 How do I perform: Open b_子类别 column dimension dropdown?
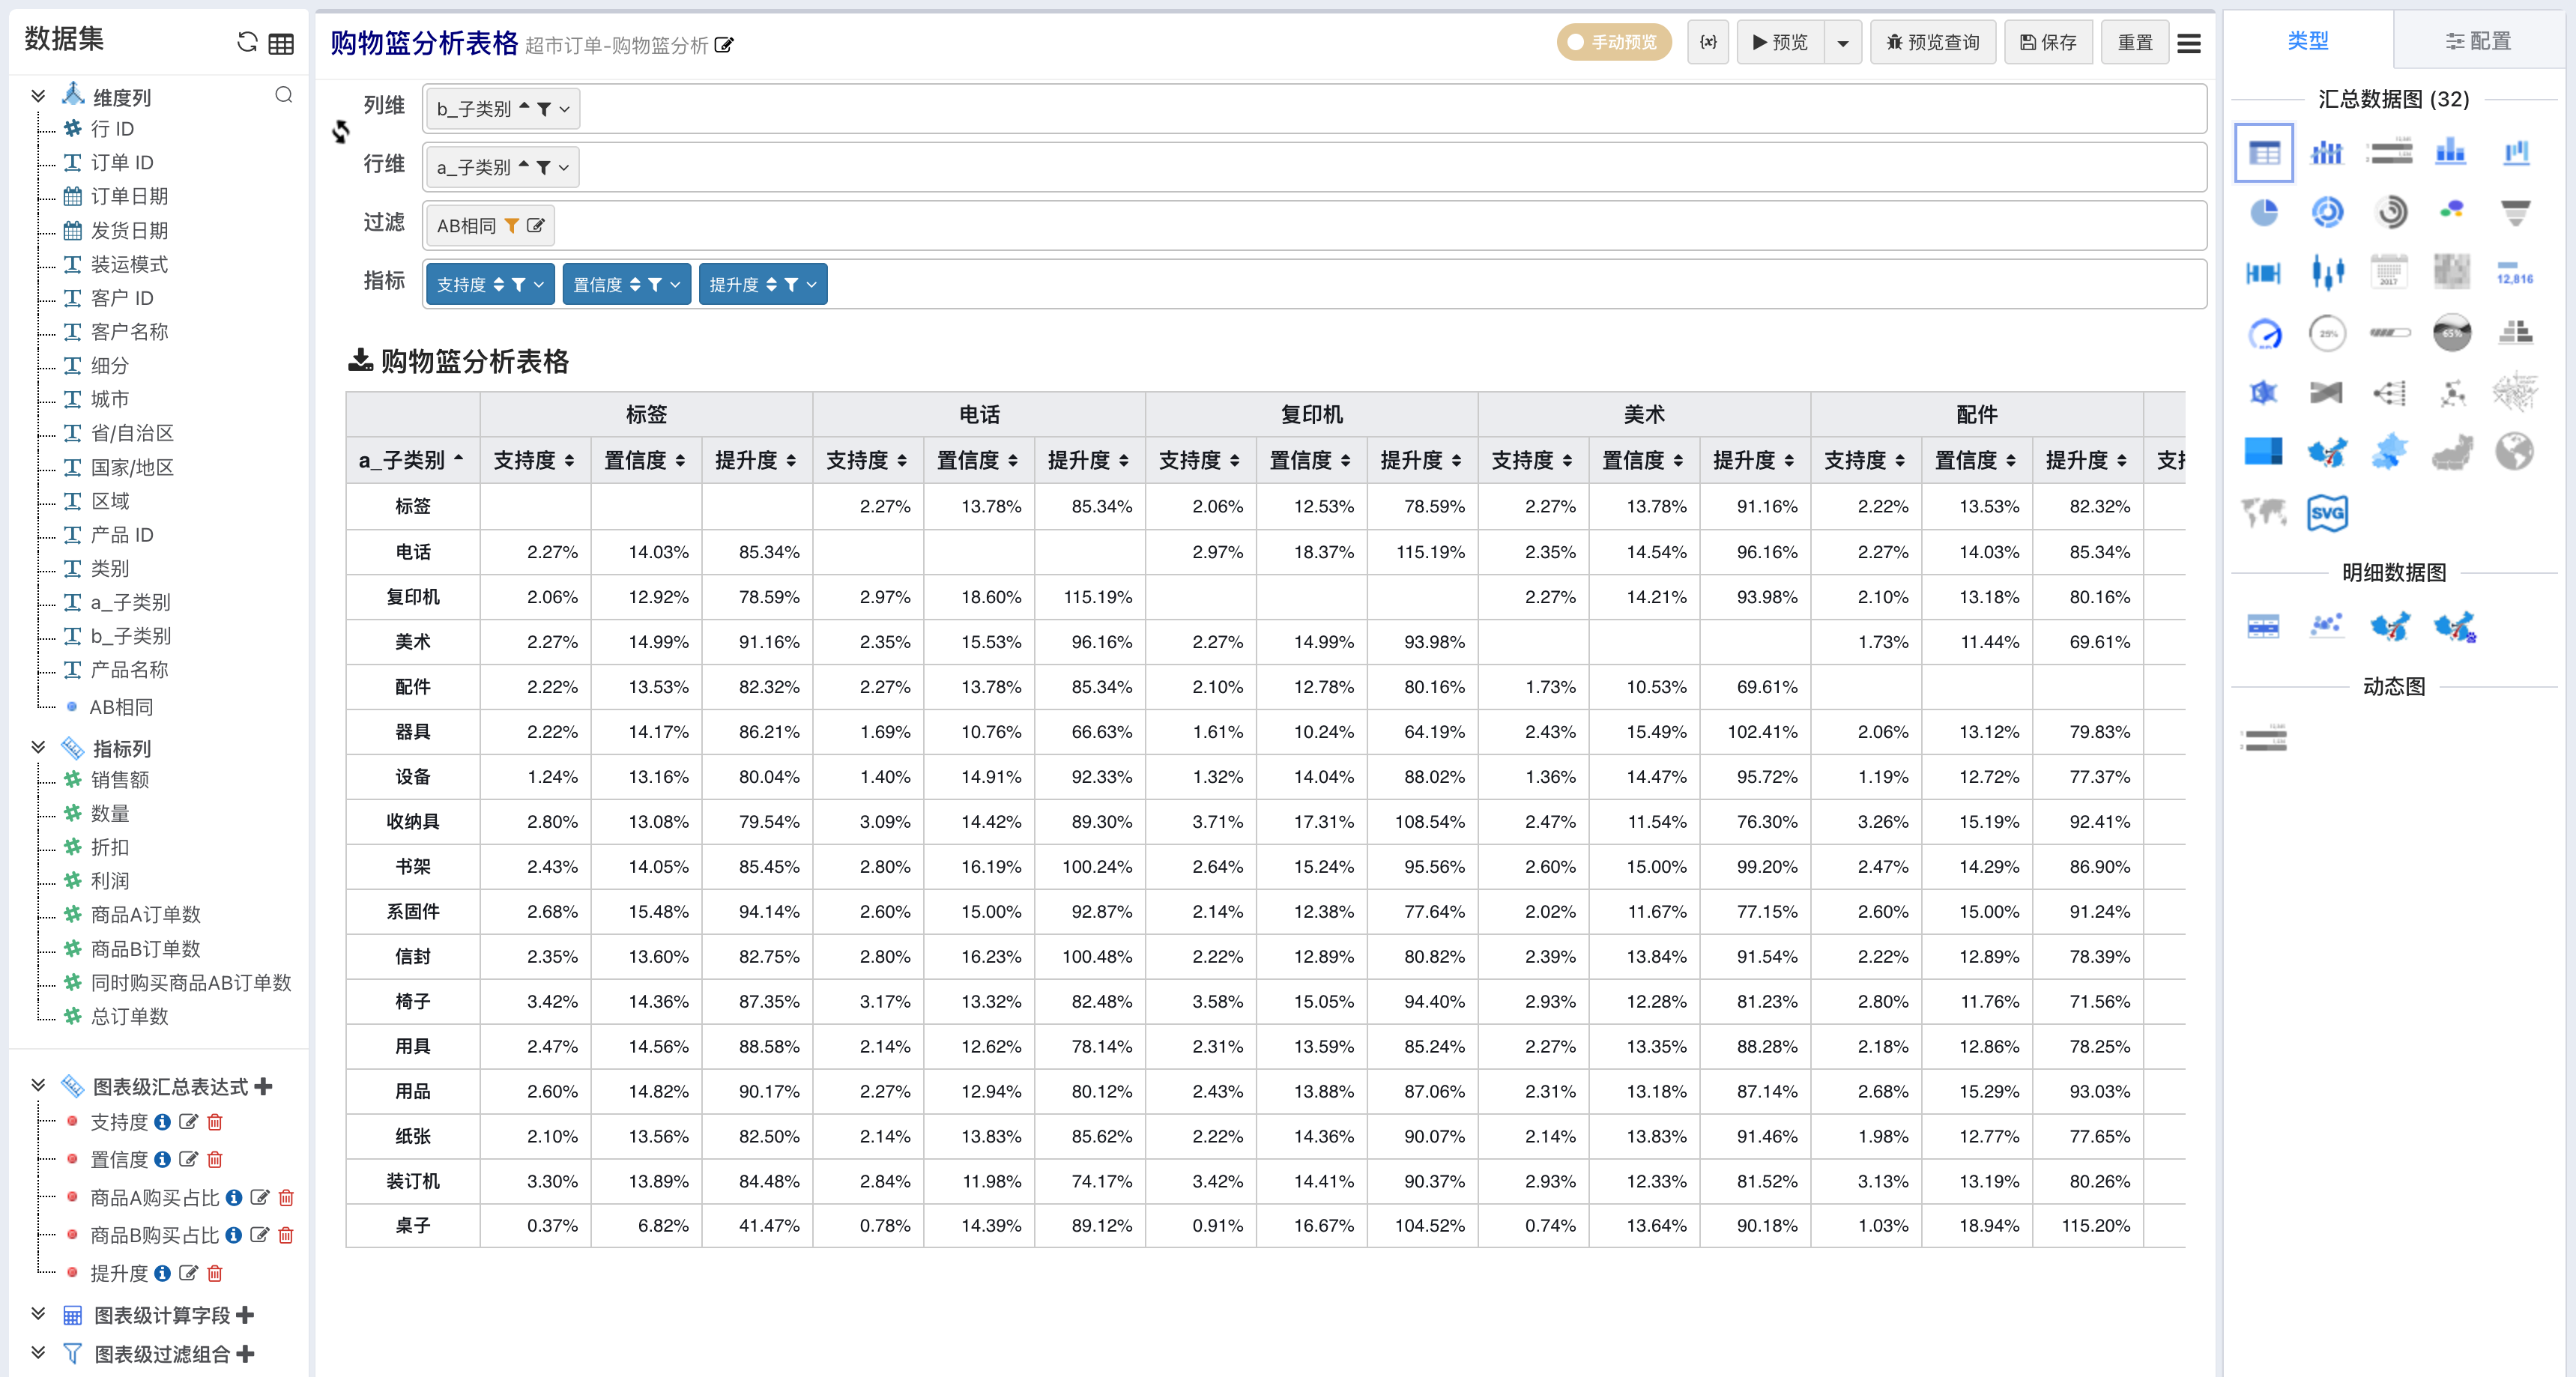click(x=564, y=109)
